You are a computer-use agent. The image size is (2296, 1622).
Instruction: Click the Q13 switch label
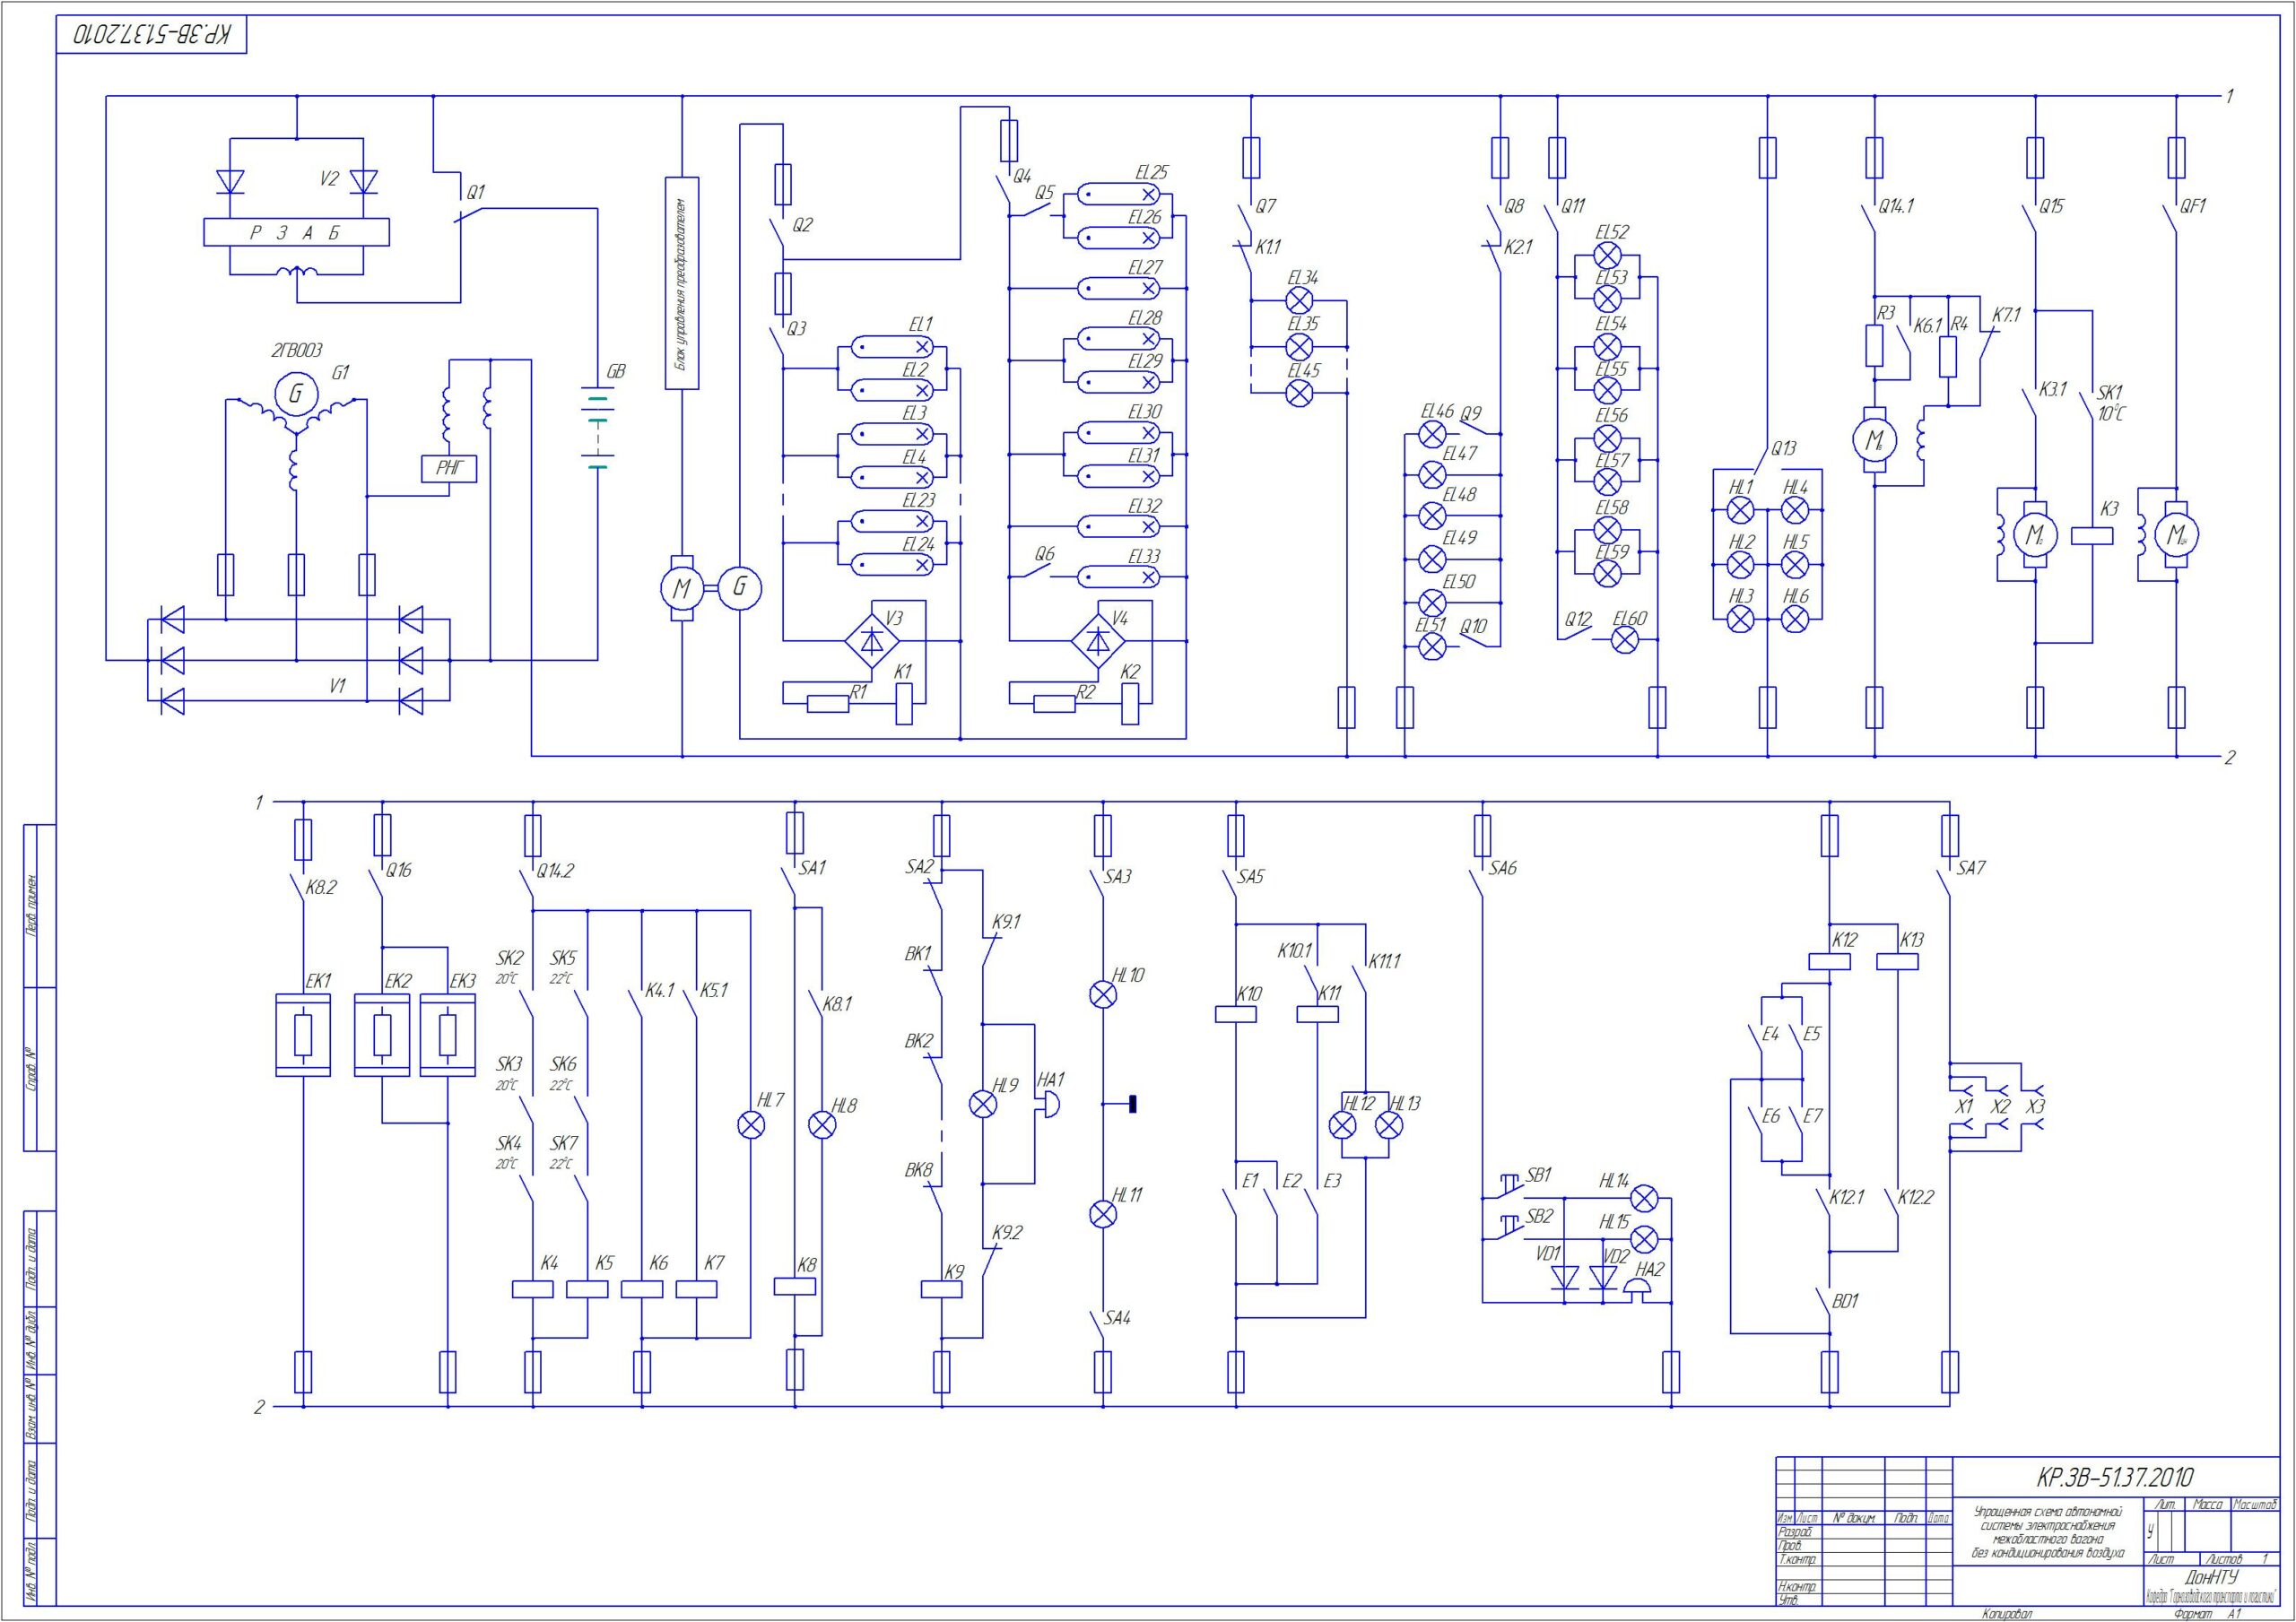click(1783, 449)
